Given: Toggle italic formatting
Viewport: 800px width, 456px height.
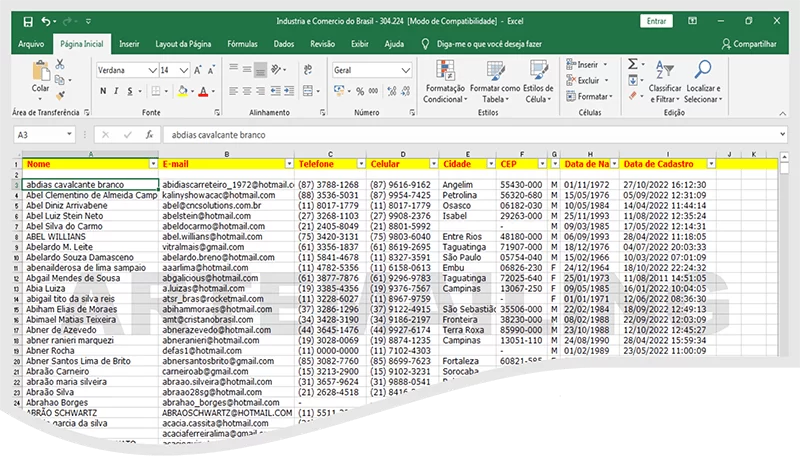Looking at the screenshot, I should point(116,91).
